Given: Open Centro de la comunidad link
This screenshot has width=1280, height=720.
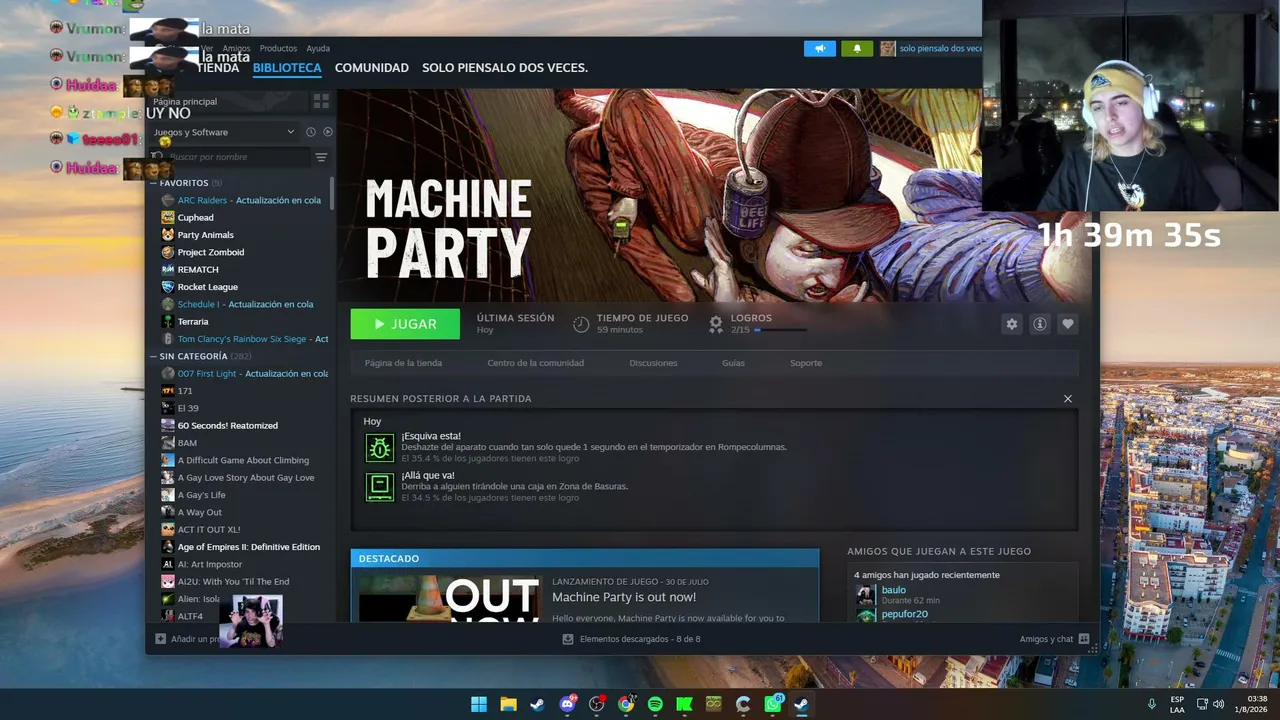Looking at the screenshot, I should (x=535, y=363).
